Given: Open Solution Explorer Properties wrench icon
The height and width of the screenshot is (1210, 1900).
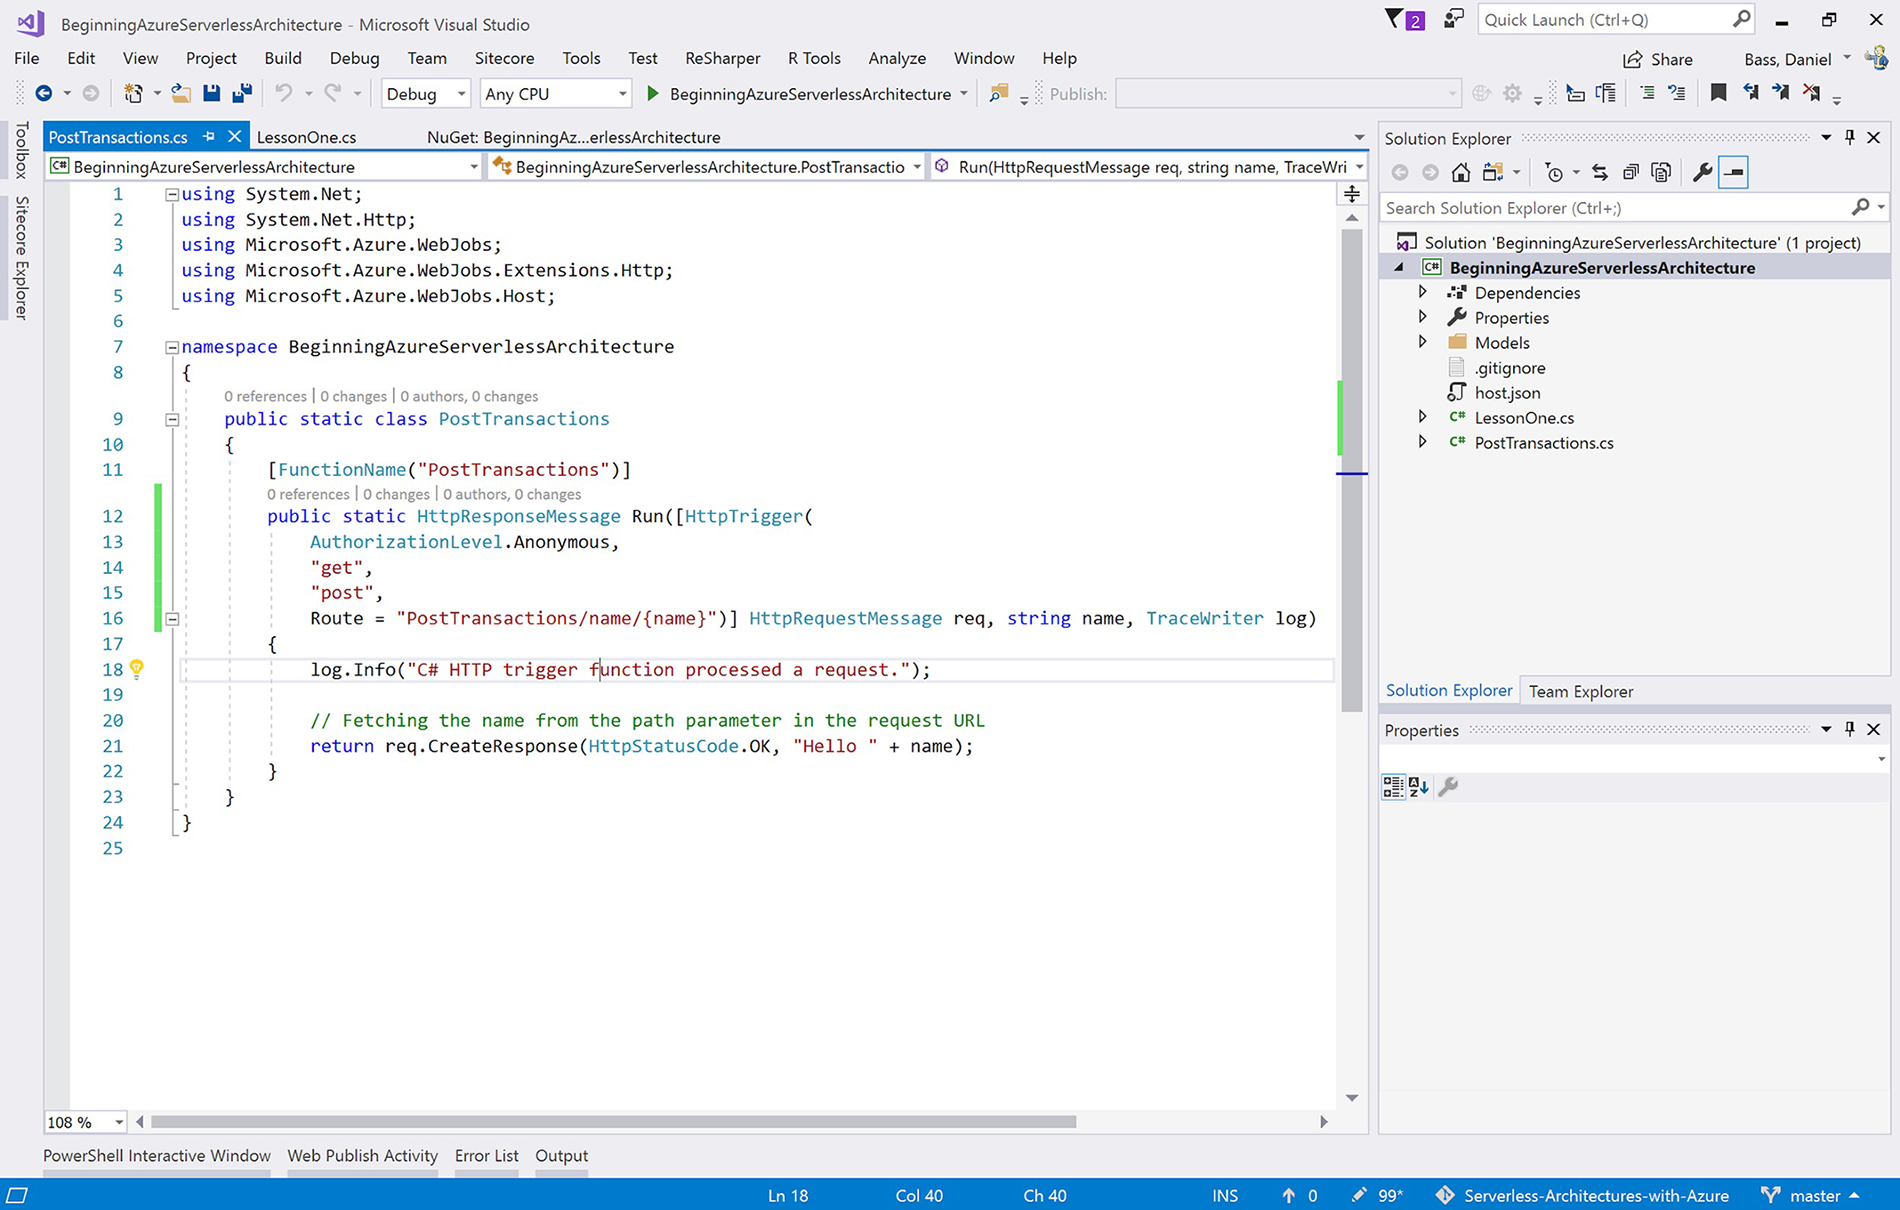Looking at the screenshot, I should coord(1702,172).
